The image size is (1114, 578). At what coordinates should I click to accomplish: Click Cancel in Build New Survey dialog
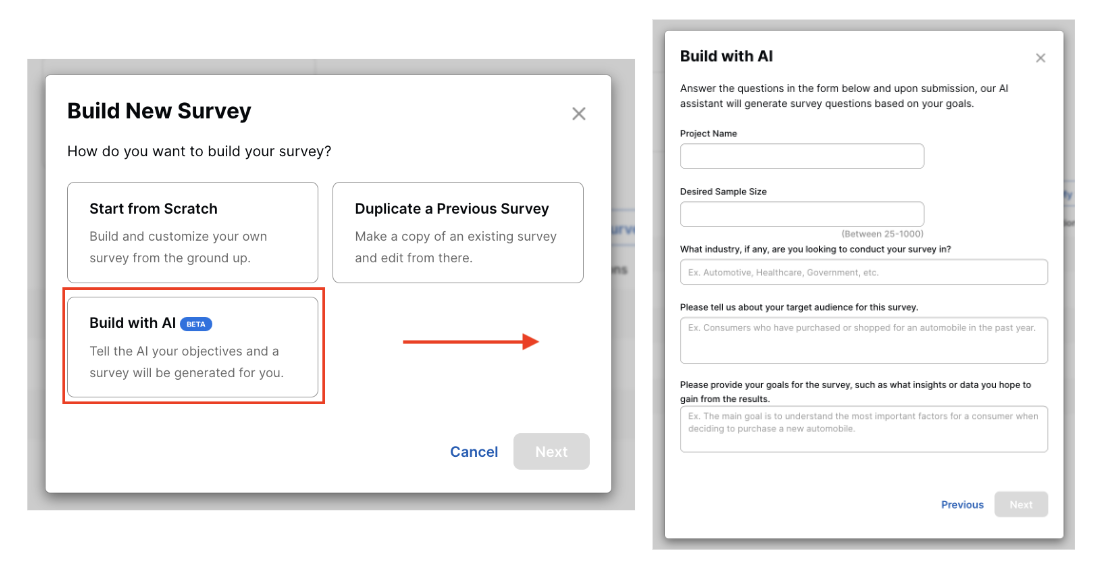474,452
